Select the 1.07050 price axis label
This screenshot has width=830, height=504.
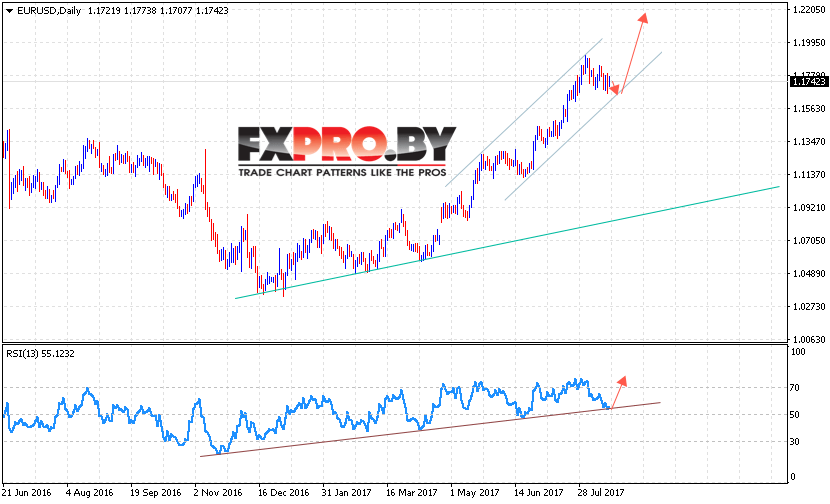(x=809, y=241)
